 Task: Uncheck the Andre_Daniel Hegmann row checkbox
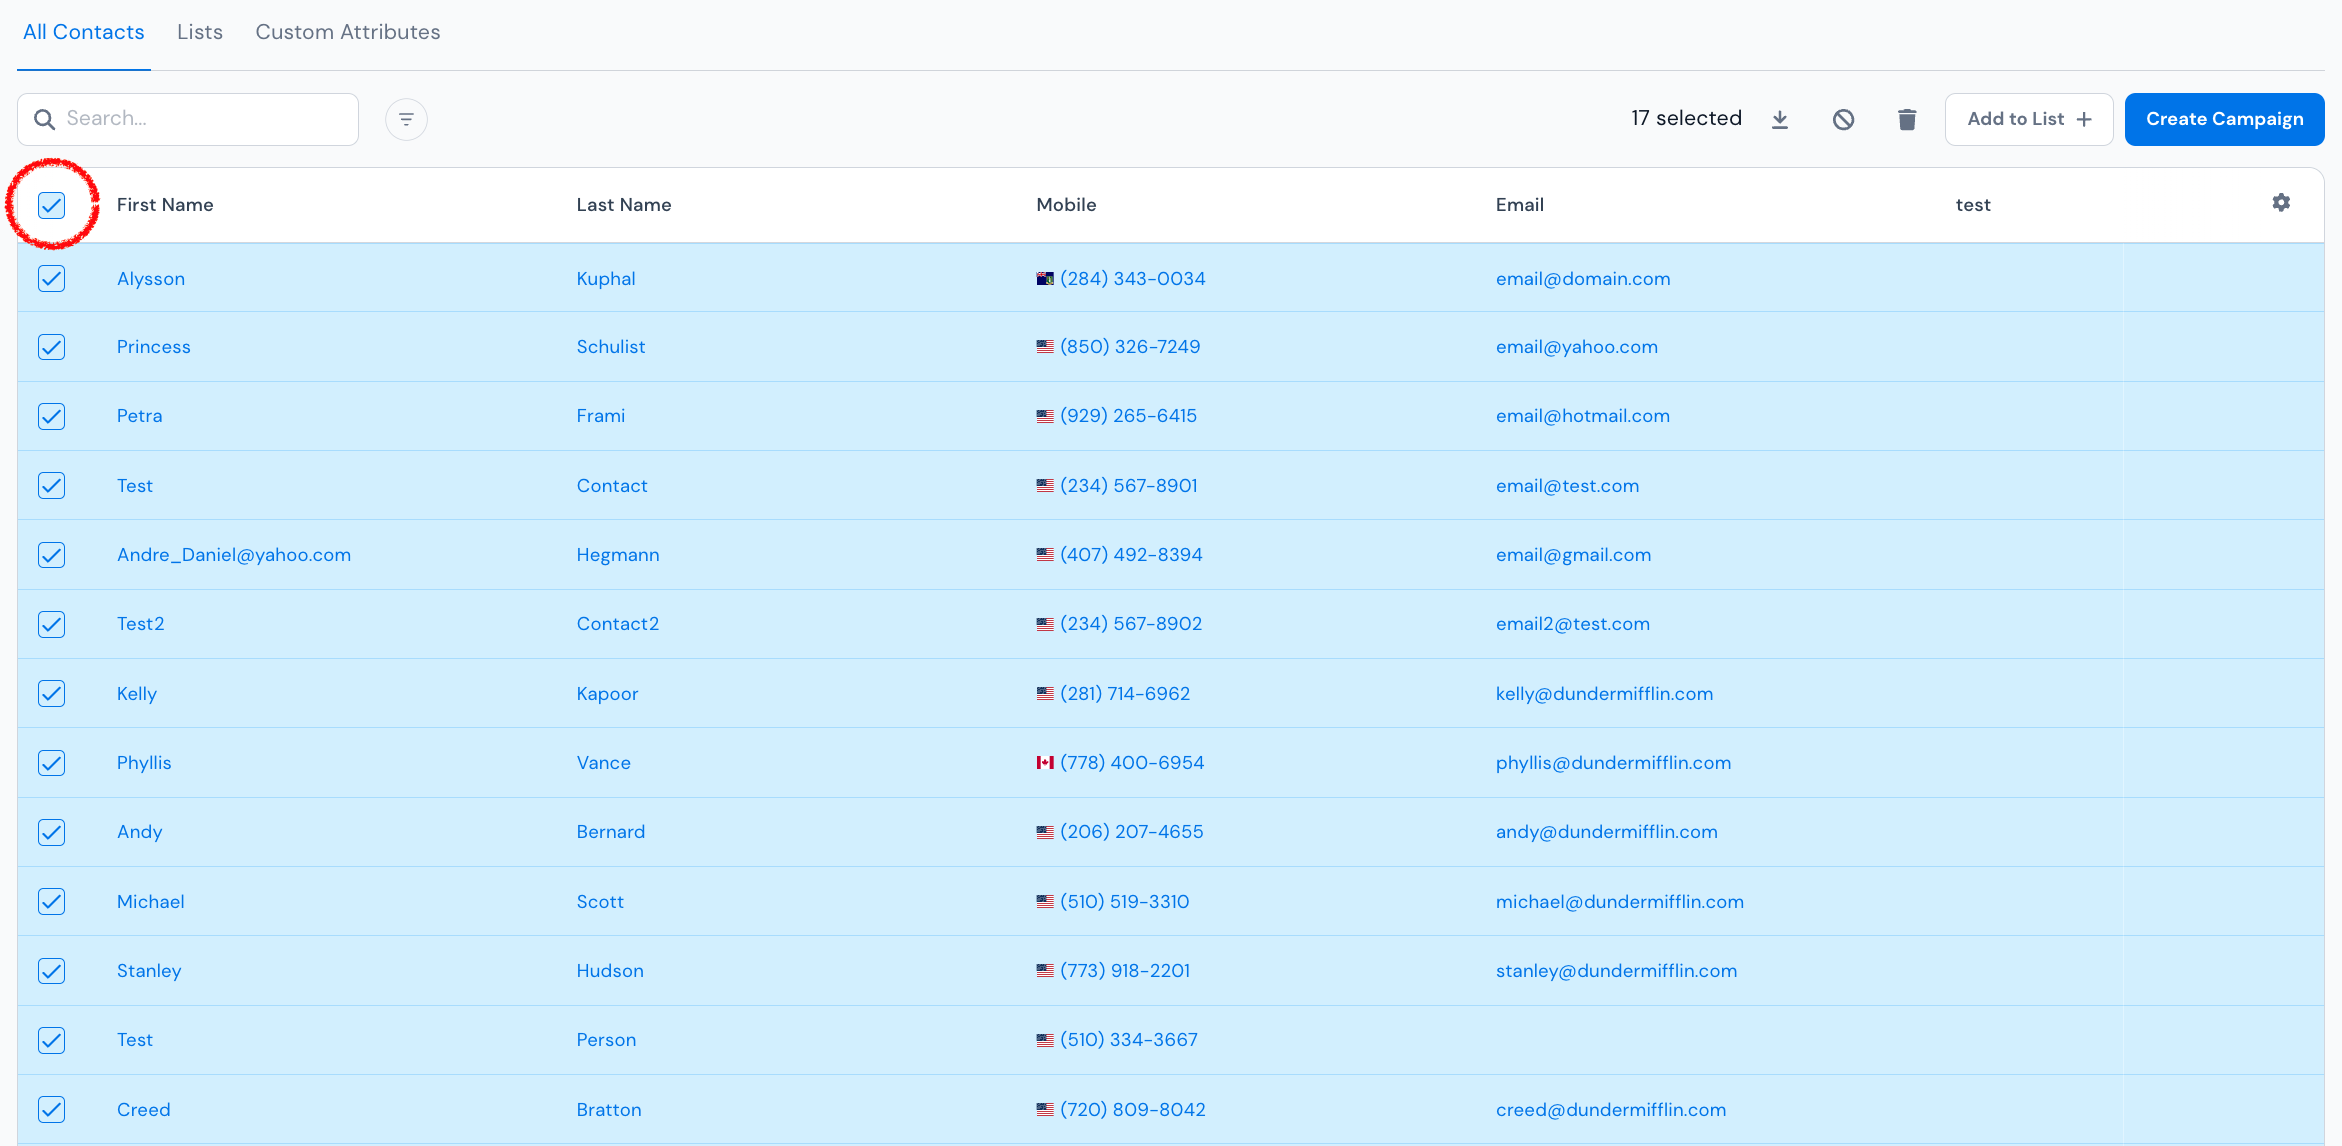click(52, 555)
